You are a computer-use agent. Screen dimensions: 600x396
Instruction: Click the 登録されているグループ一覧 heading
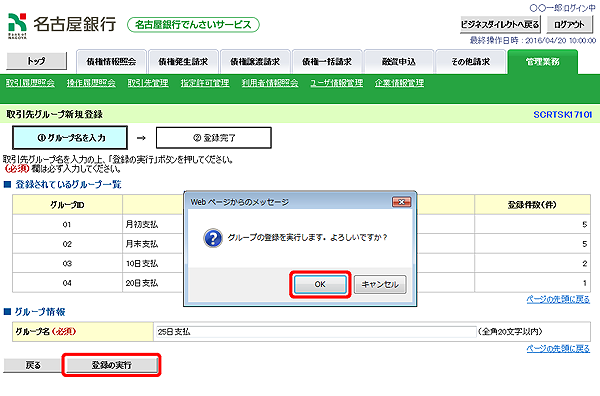[x=68, y=185]
